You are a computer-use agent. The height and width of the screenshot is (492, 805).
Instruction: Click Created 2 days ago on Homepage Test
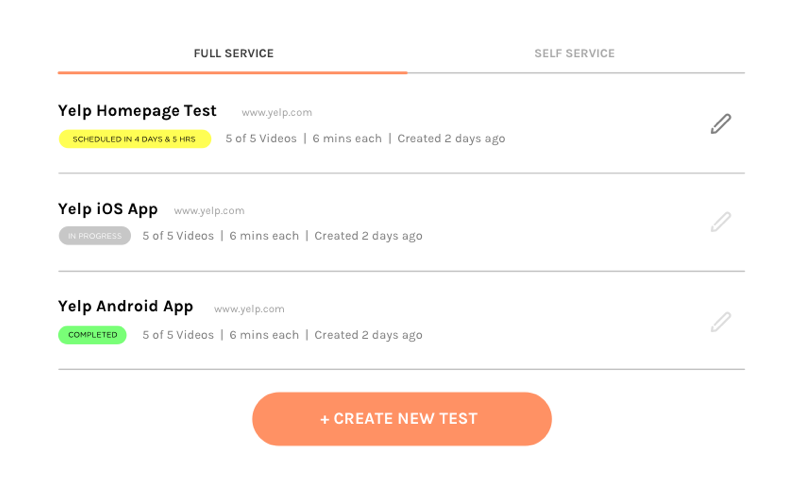tap(451, 139)
